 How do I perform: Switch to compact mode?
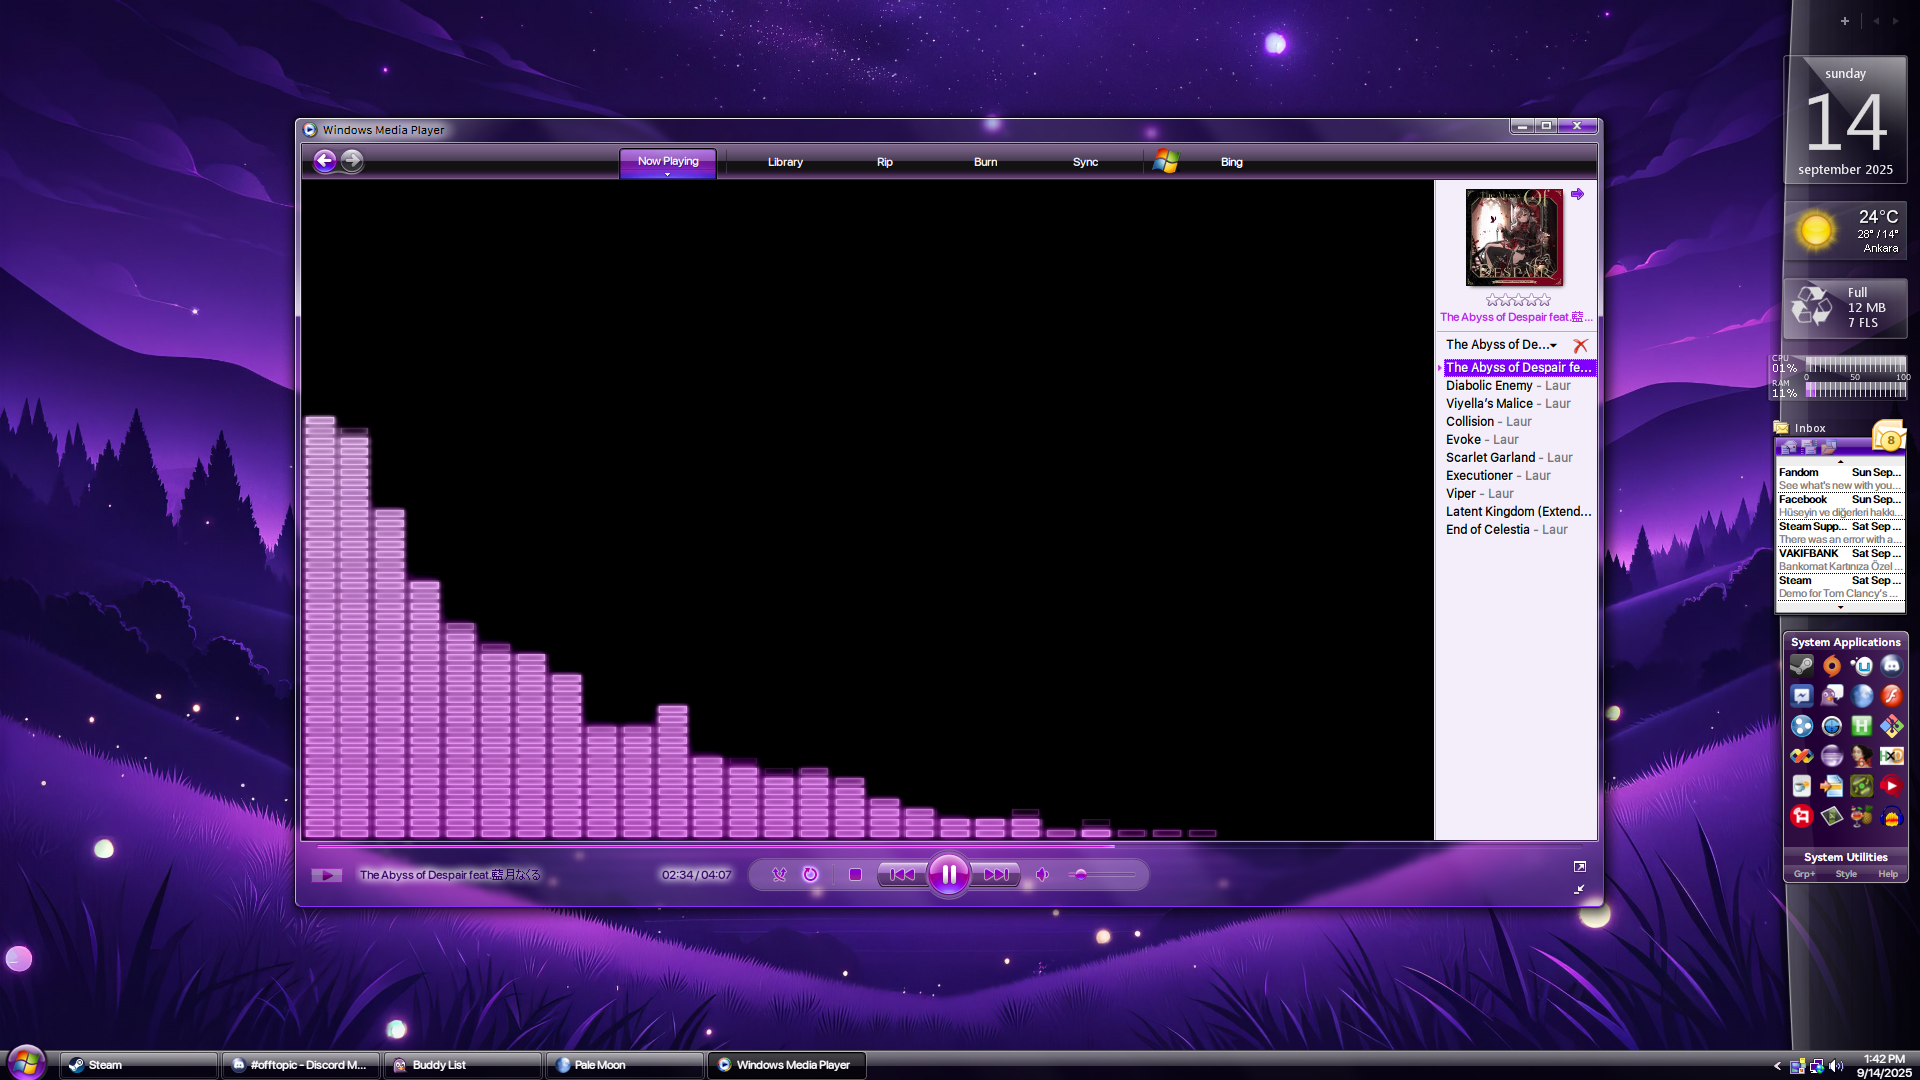click(1580, 889)
